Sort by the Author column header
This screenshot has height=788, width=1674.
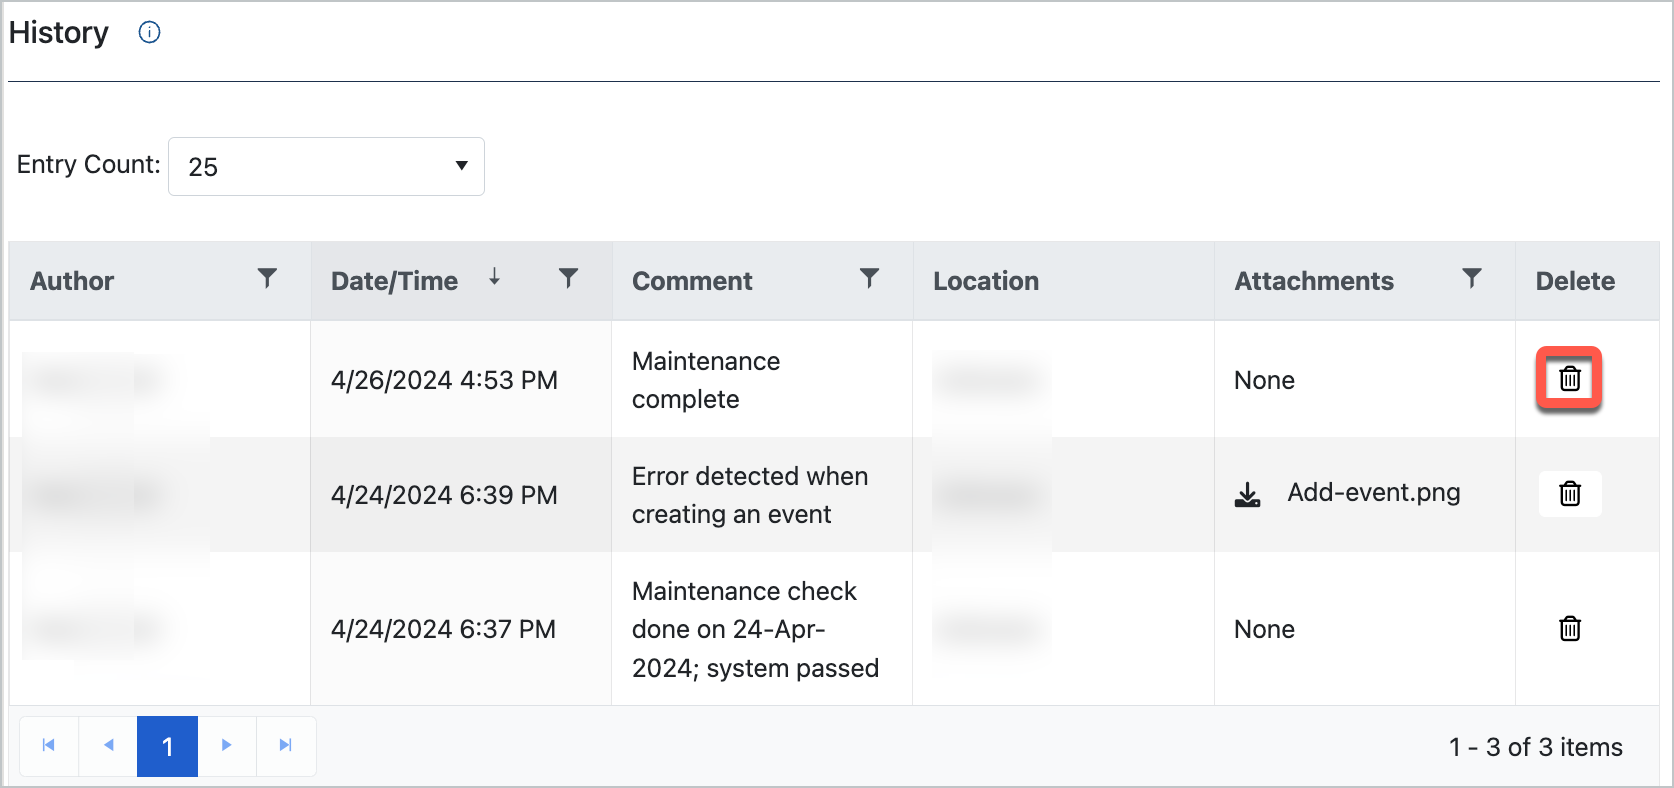[x=72, y=281]
